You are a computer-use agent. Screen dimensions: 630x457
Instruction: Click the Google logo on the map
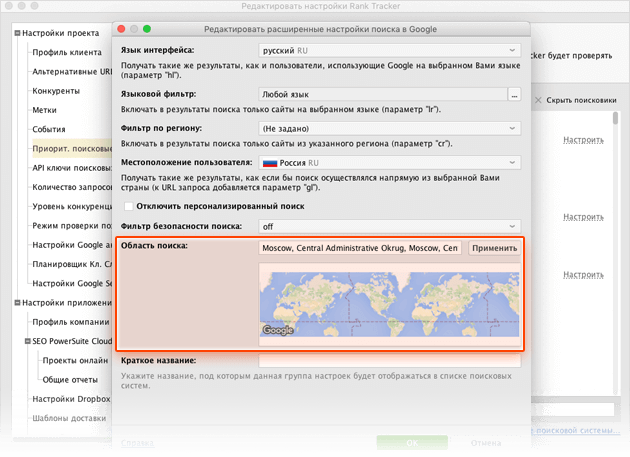click(279, 330)
